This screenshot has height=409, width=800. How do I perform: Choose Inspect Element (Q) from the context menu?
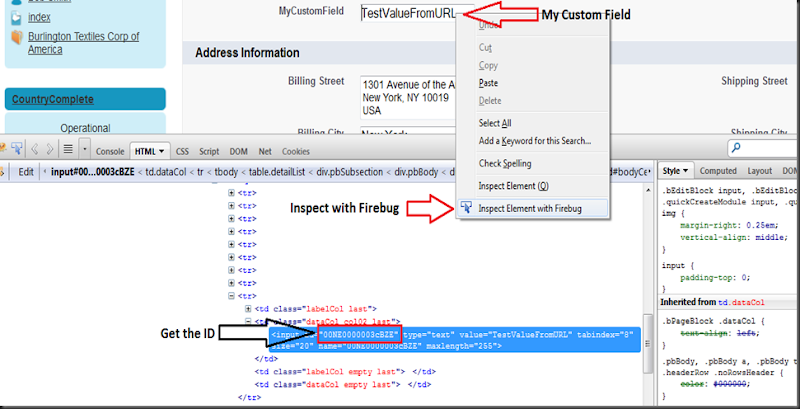pyautogui.click(x=513, y=186)
